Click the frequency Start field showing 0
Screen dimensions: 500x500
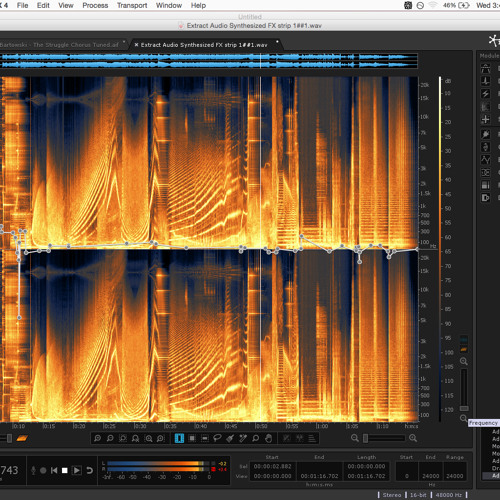tap(407, 476)
